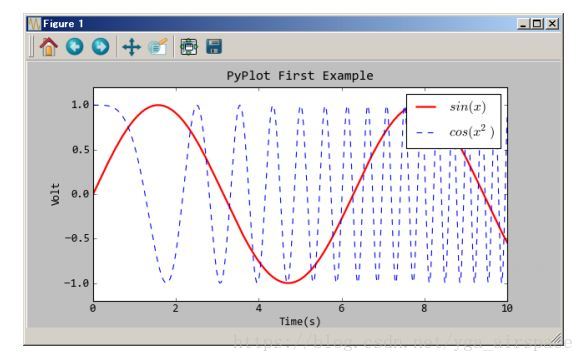
Task: Click the window resize grip corner
Action: [x=556, y=338]
